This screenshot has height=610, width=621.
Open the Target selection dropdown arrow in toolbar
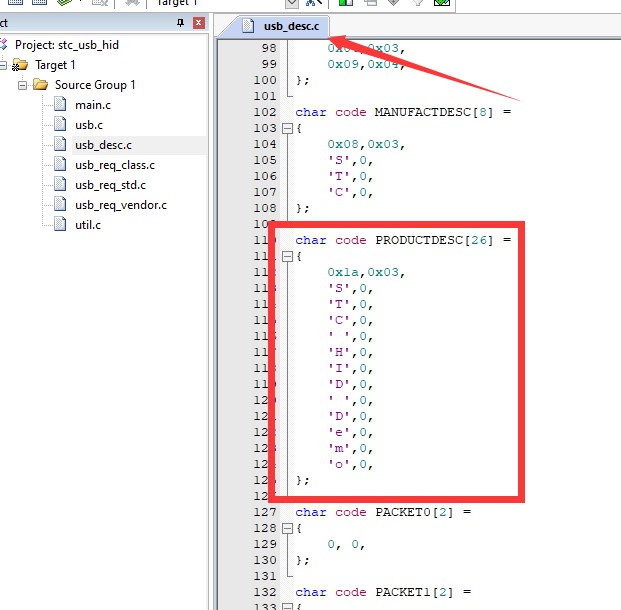point(291,4)
